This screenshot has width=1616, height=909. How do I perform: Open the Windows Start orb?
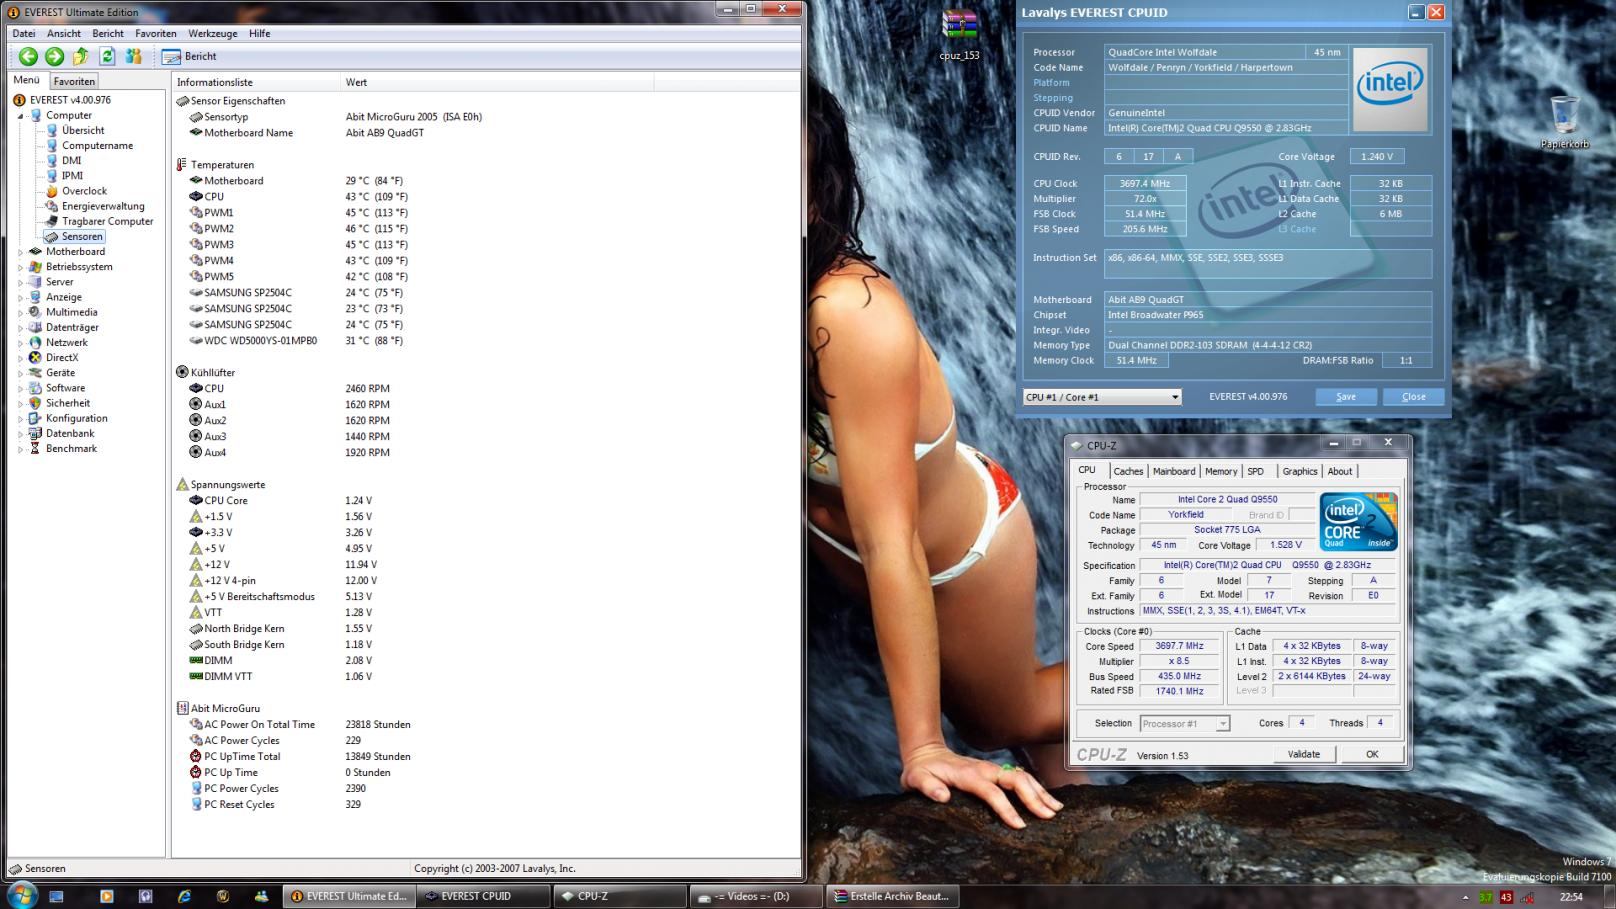21,895
